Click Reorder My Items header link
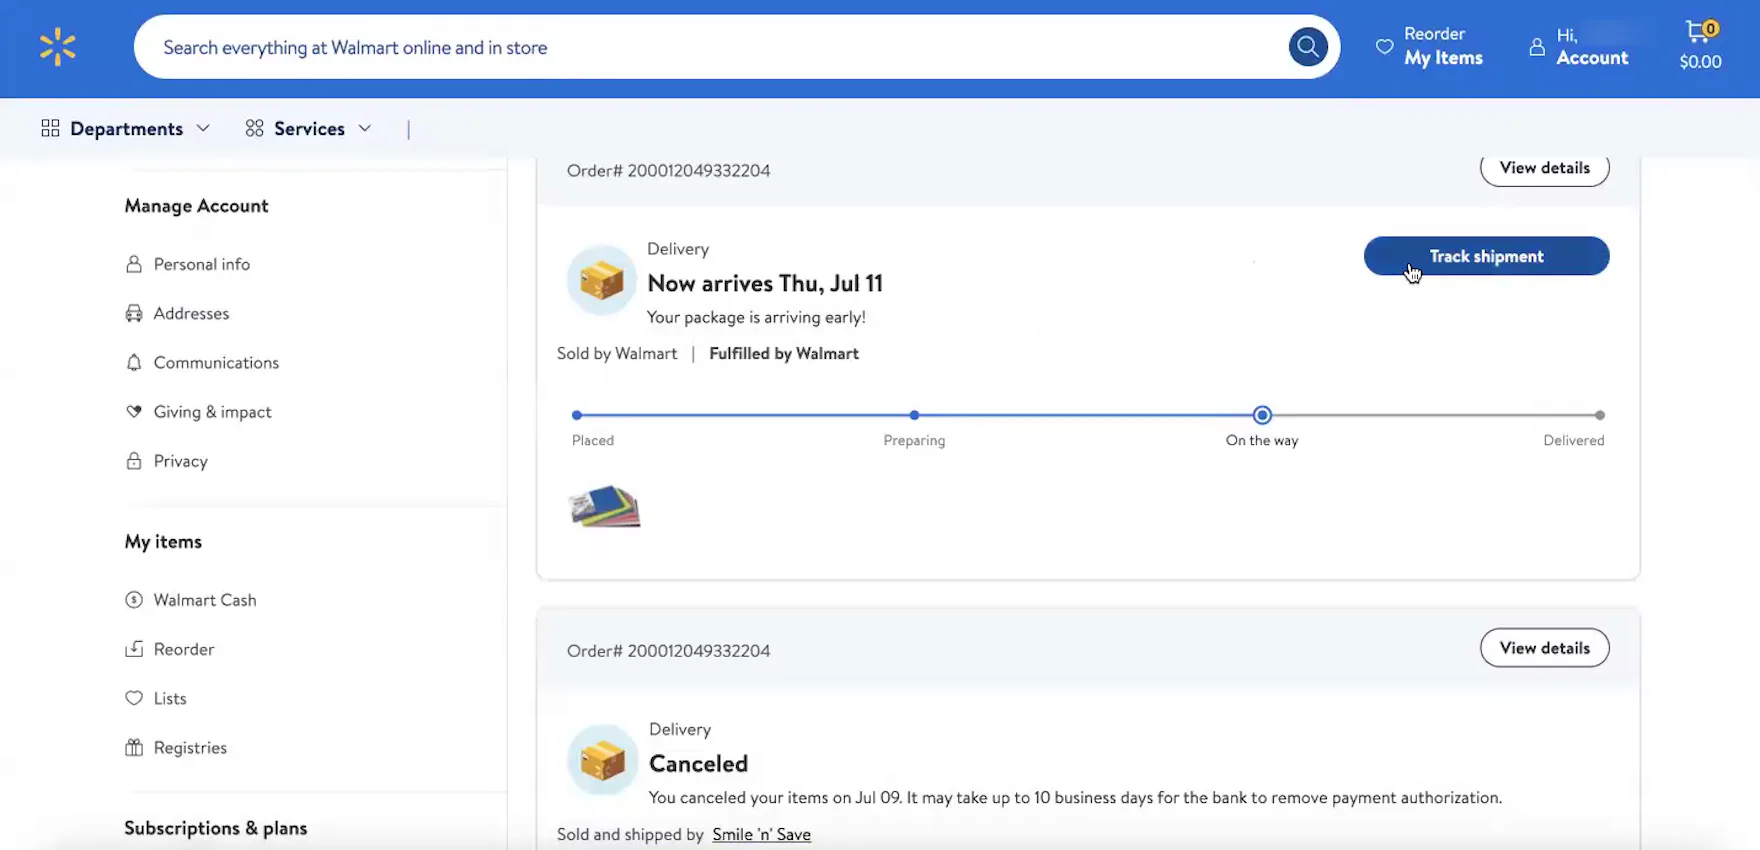 pyautogui.click(x=1443, y=47)
